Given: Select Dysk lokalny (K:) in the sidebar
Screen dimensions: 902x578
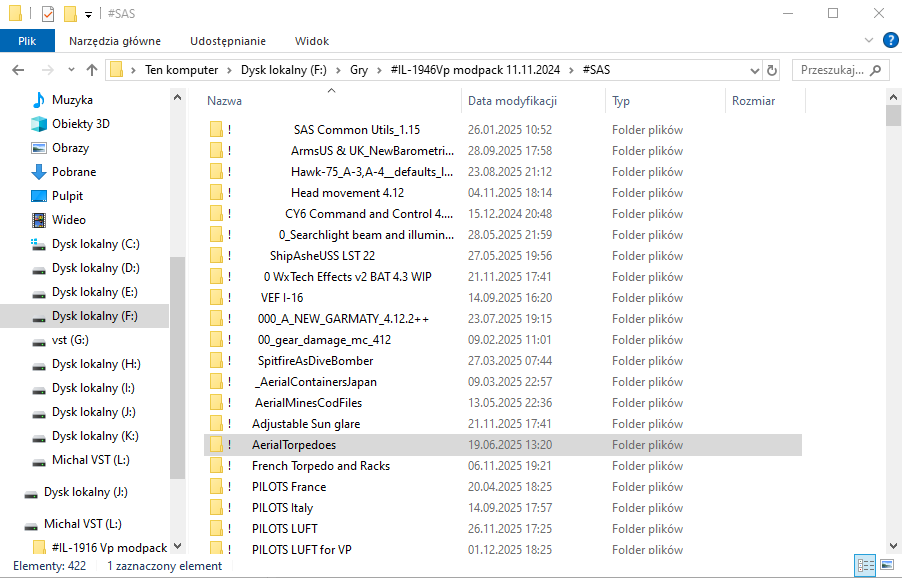Looking at the screenshot, I should click(x=95, y=436).
